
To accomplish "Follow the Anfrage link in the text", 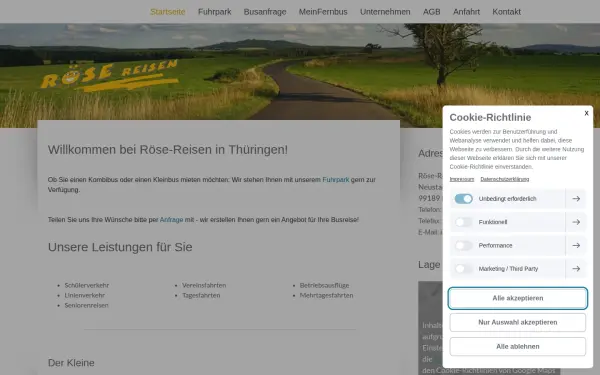I will click(171, 220).
